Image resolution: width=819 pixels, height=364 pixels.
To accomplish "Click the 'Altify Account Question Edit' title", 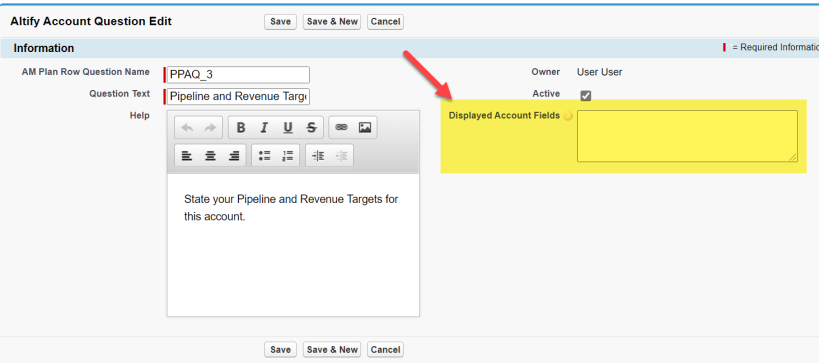I will click(x=91, y=21).
